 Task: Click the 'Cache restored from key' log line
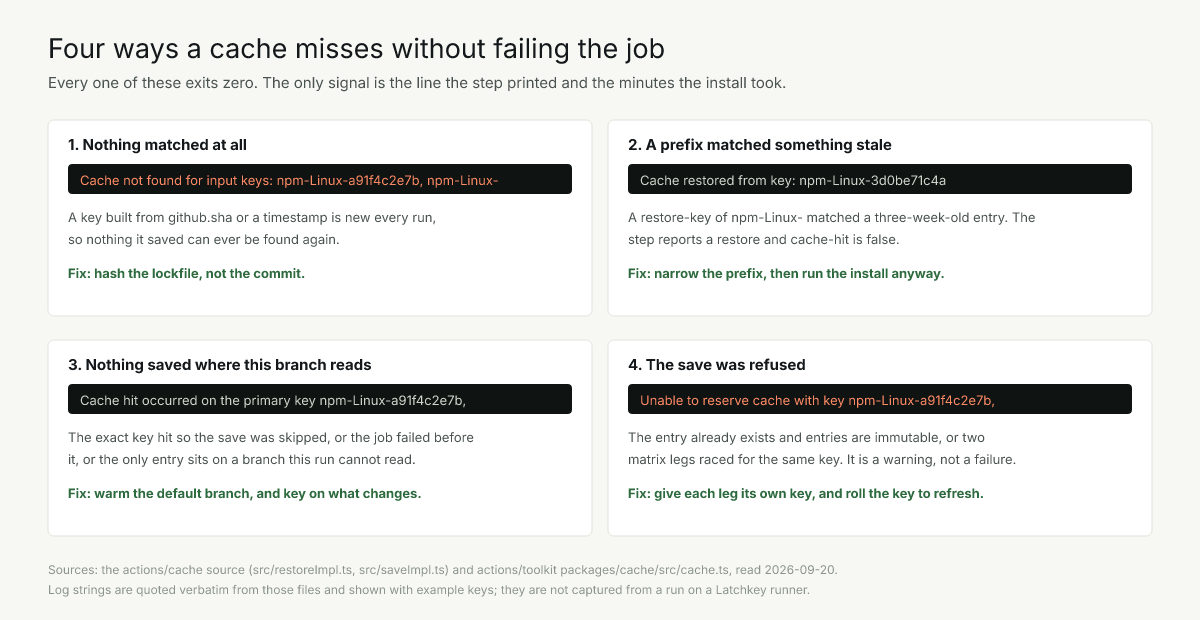pyautogui.click(x=880, y=180)
